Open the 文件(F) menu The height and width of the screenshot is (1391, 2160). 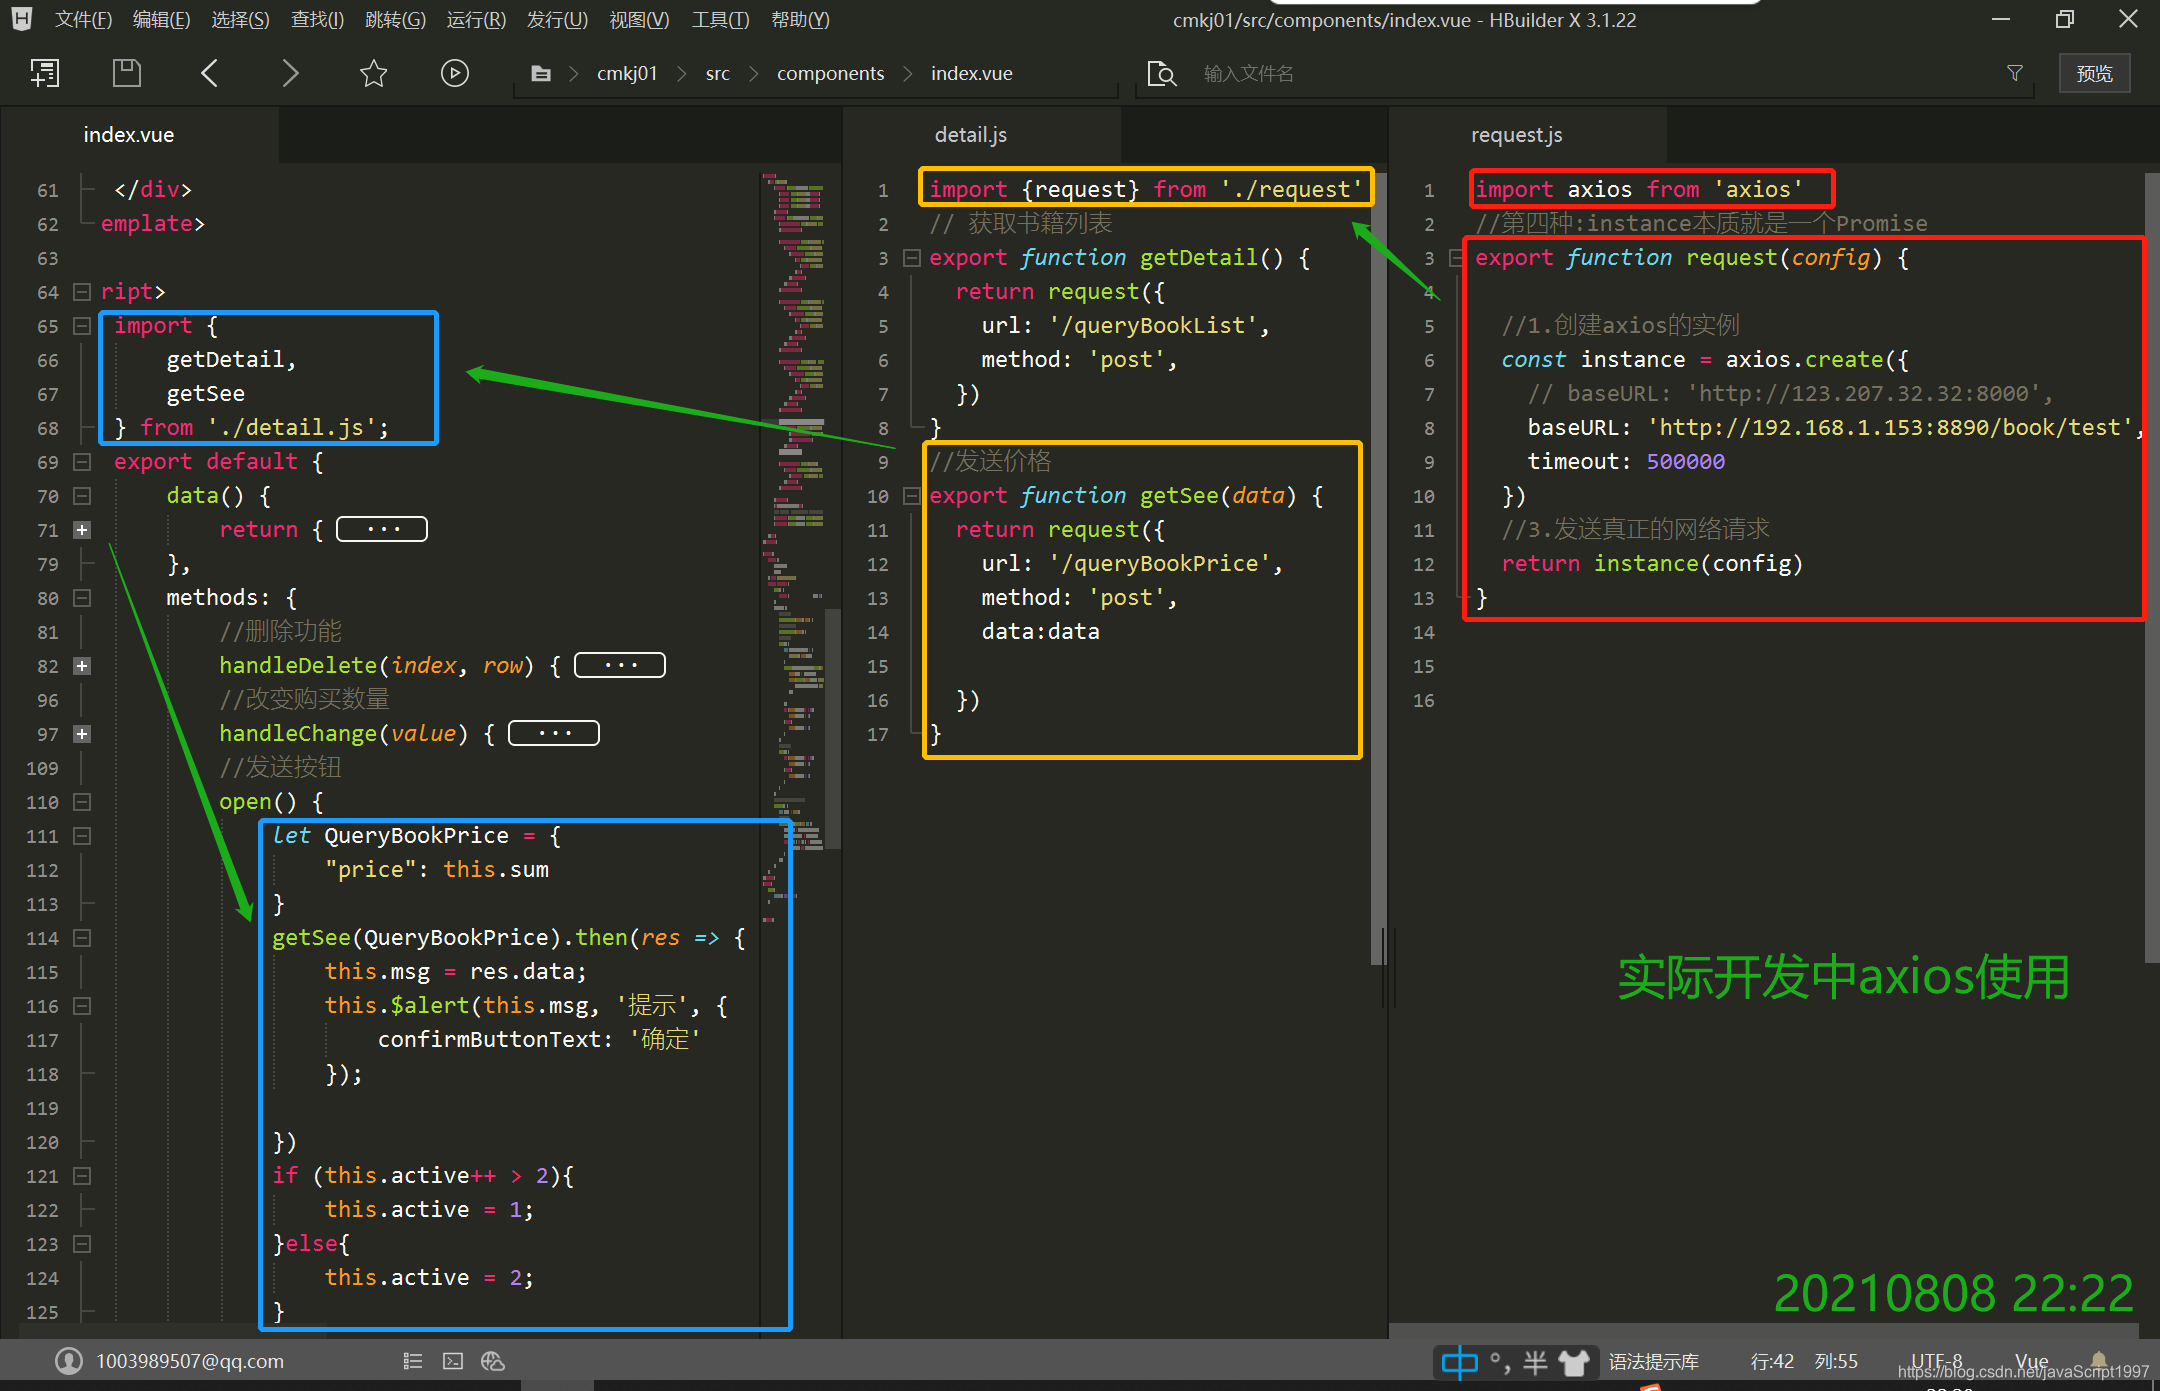coord(83,20)
